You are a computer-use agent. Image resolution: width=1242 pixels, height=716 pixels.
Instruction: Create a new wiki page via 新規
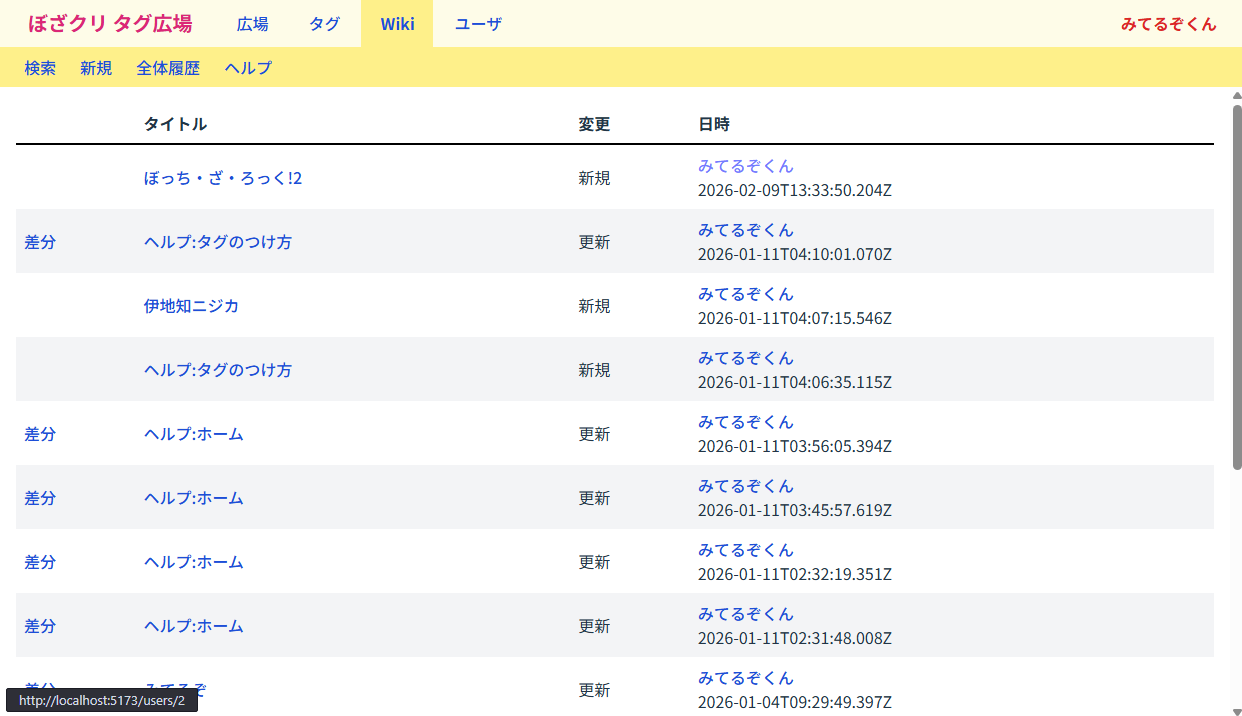point(96,68)
